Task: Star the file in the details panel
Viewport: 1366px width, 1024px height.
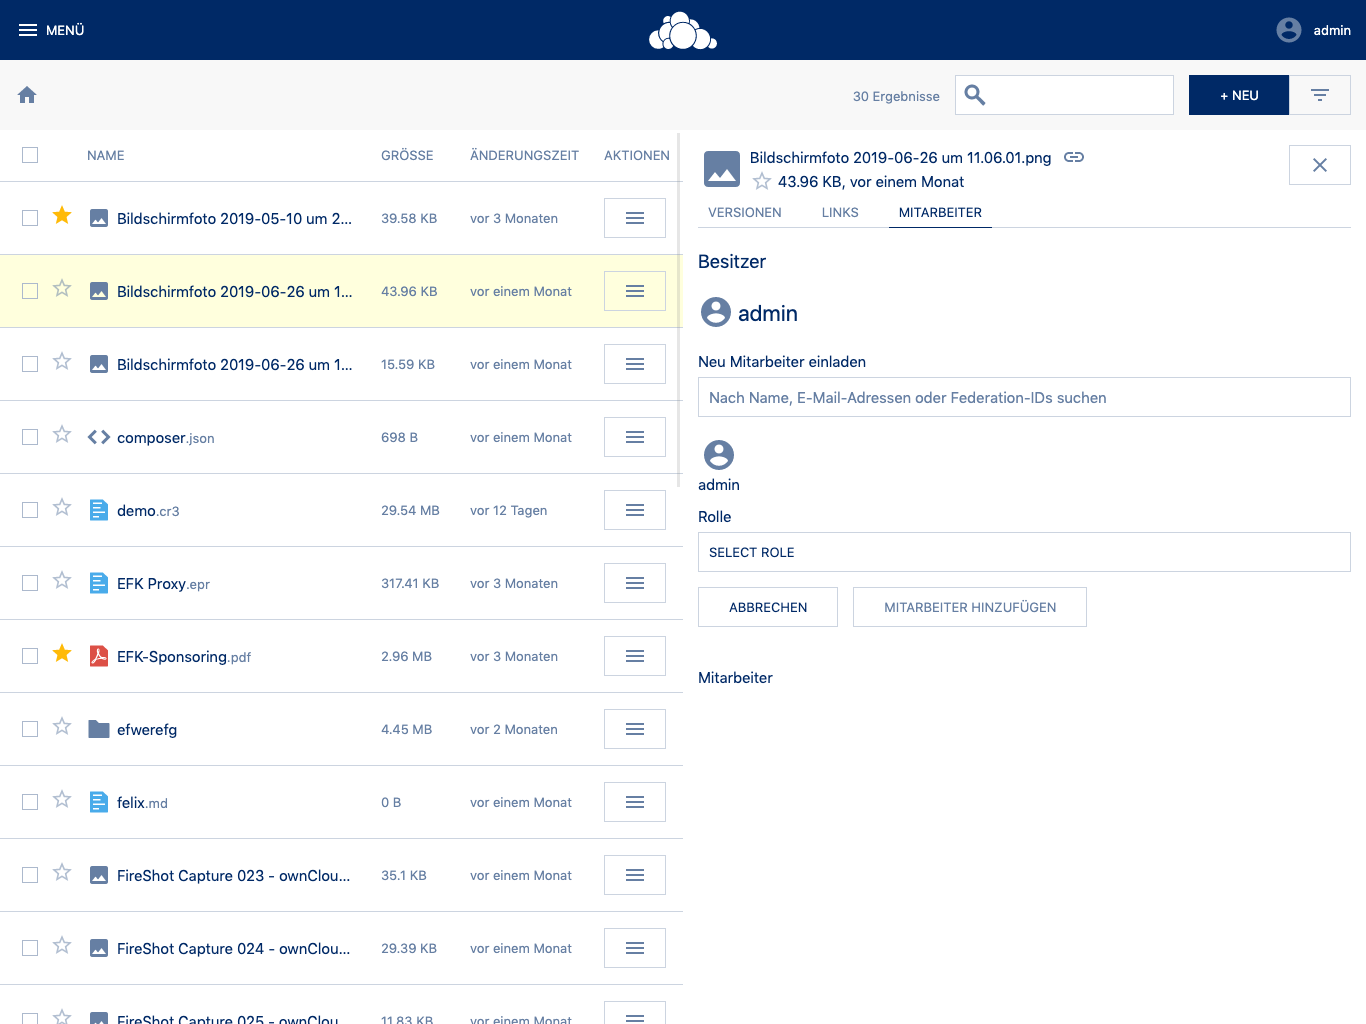Action: pyautogui.click(x=762, y=181)
